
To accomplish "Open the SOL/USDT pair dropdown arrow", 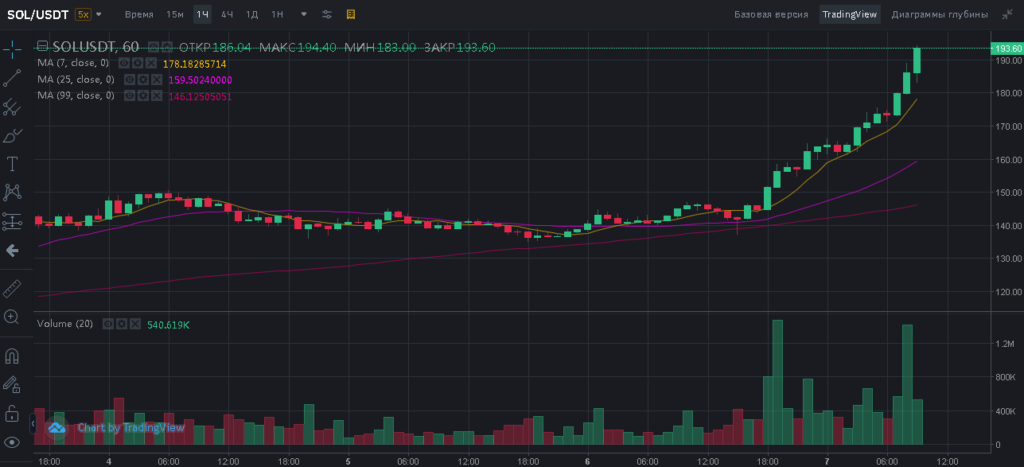I will (101, 16).
